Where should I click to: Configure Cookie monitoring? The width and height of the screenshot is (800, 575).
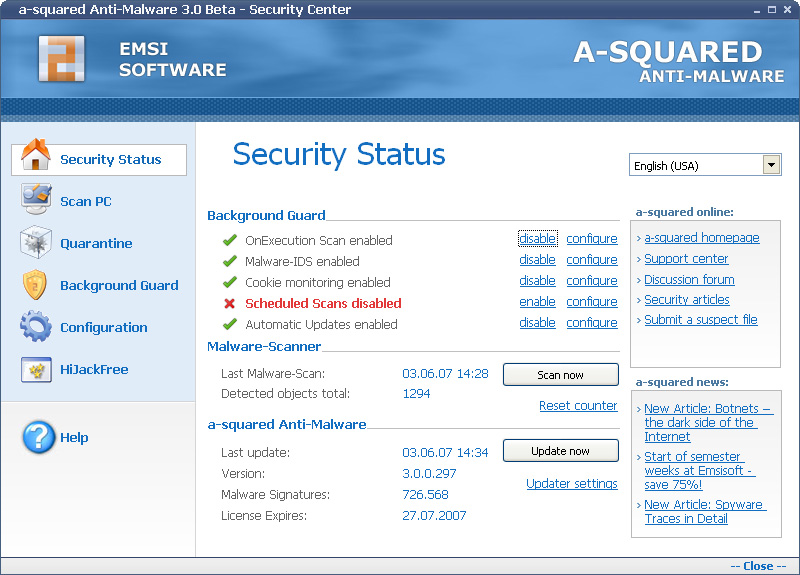pos(592,281)
